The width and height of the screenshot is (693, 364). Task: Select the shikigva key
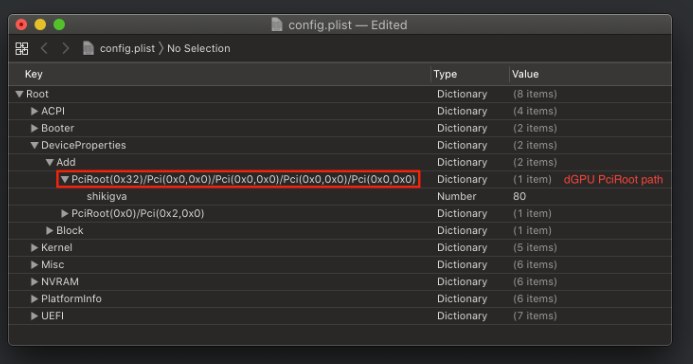107,197
